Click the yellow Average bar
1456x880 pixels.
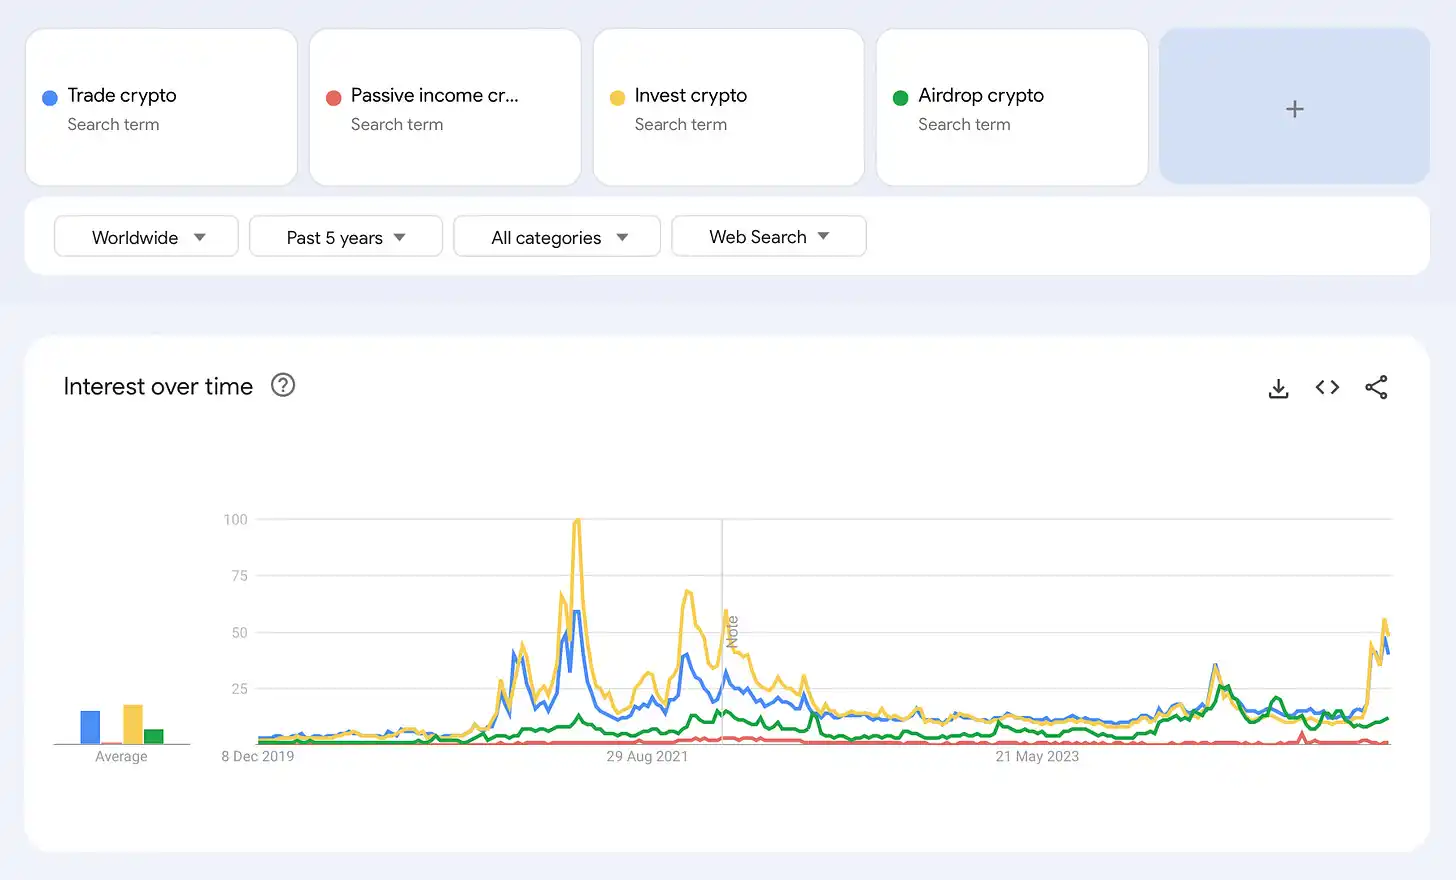(x=133, y=724)
